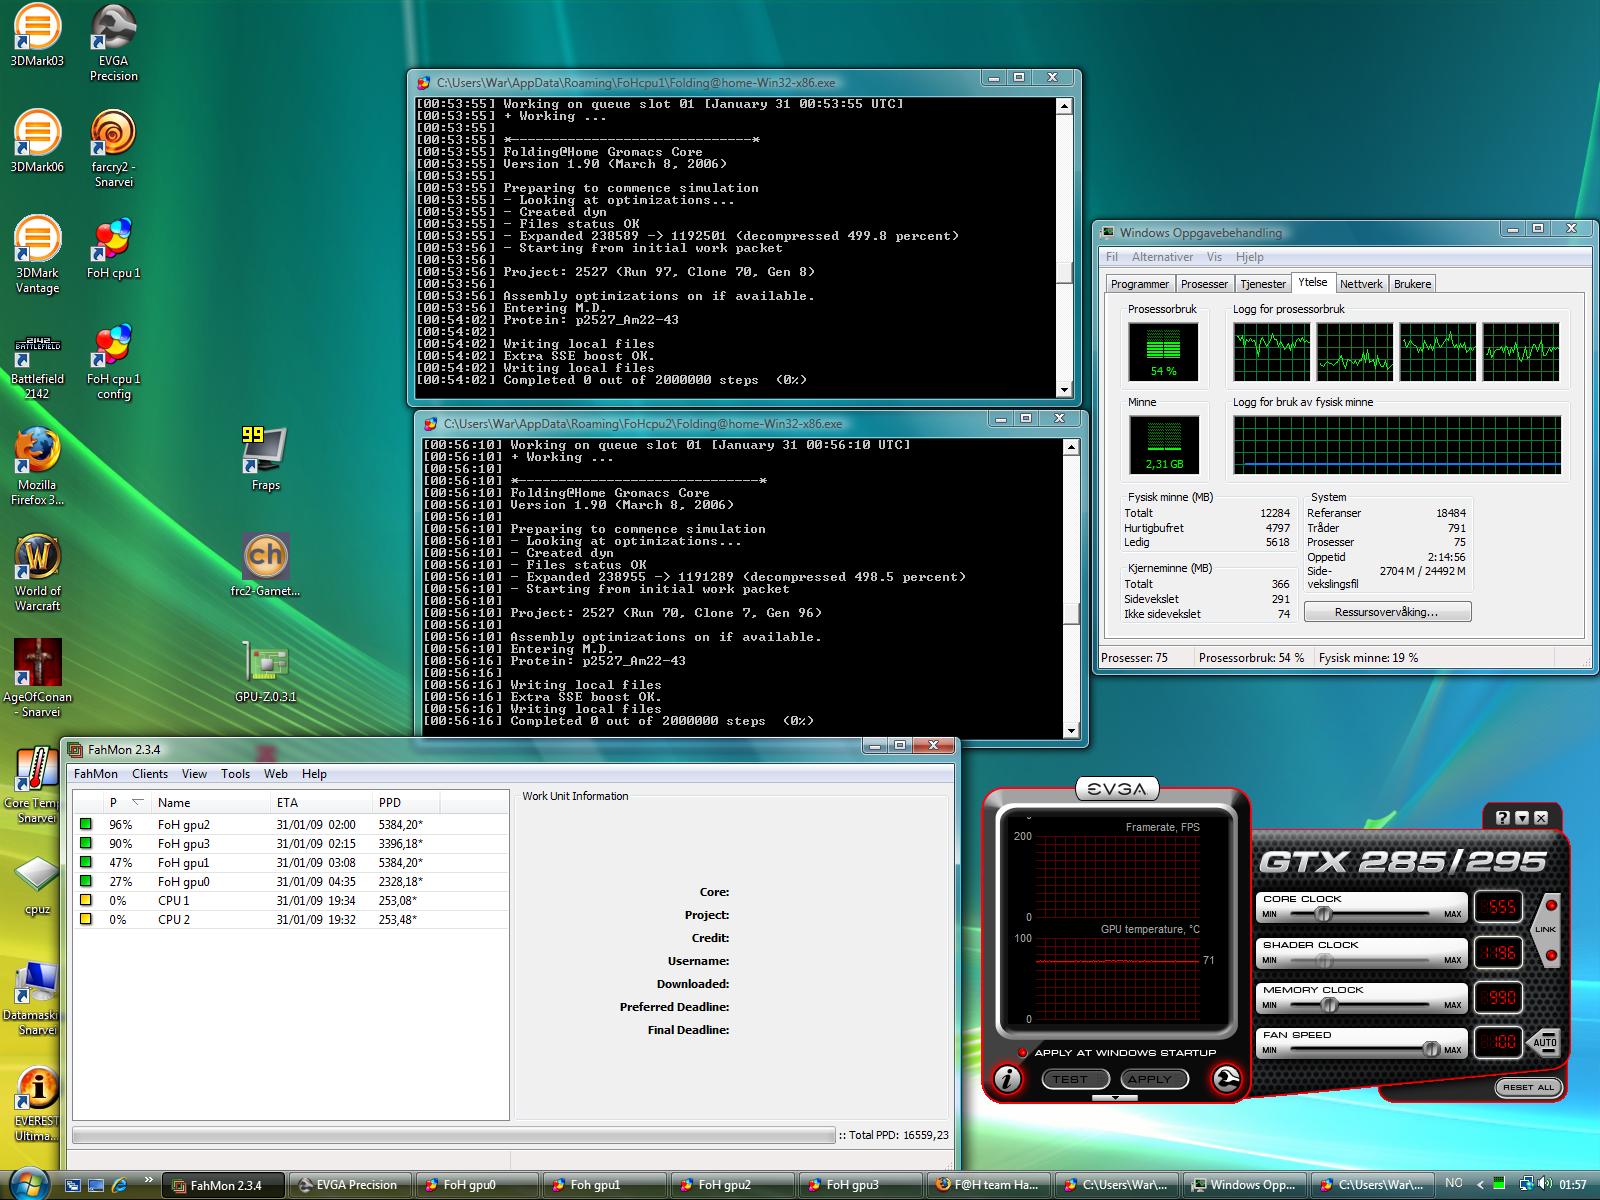Click the PPD column header in FahMon
The image size is (1600, 1200).
pyautogui.click(x=405, y=802)
